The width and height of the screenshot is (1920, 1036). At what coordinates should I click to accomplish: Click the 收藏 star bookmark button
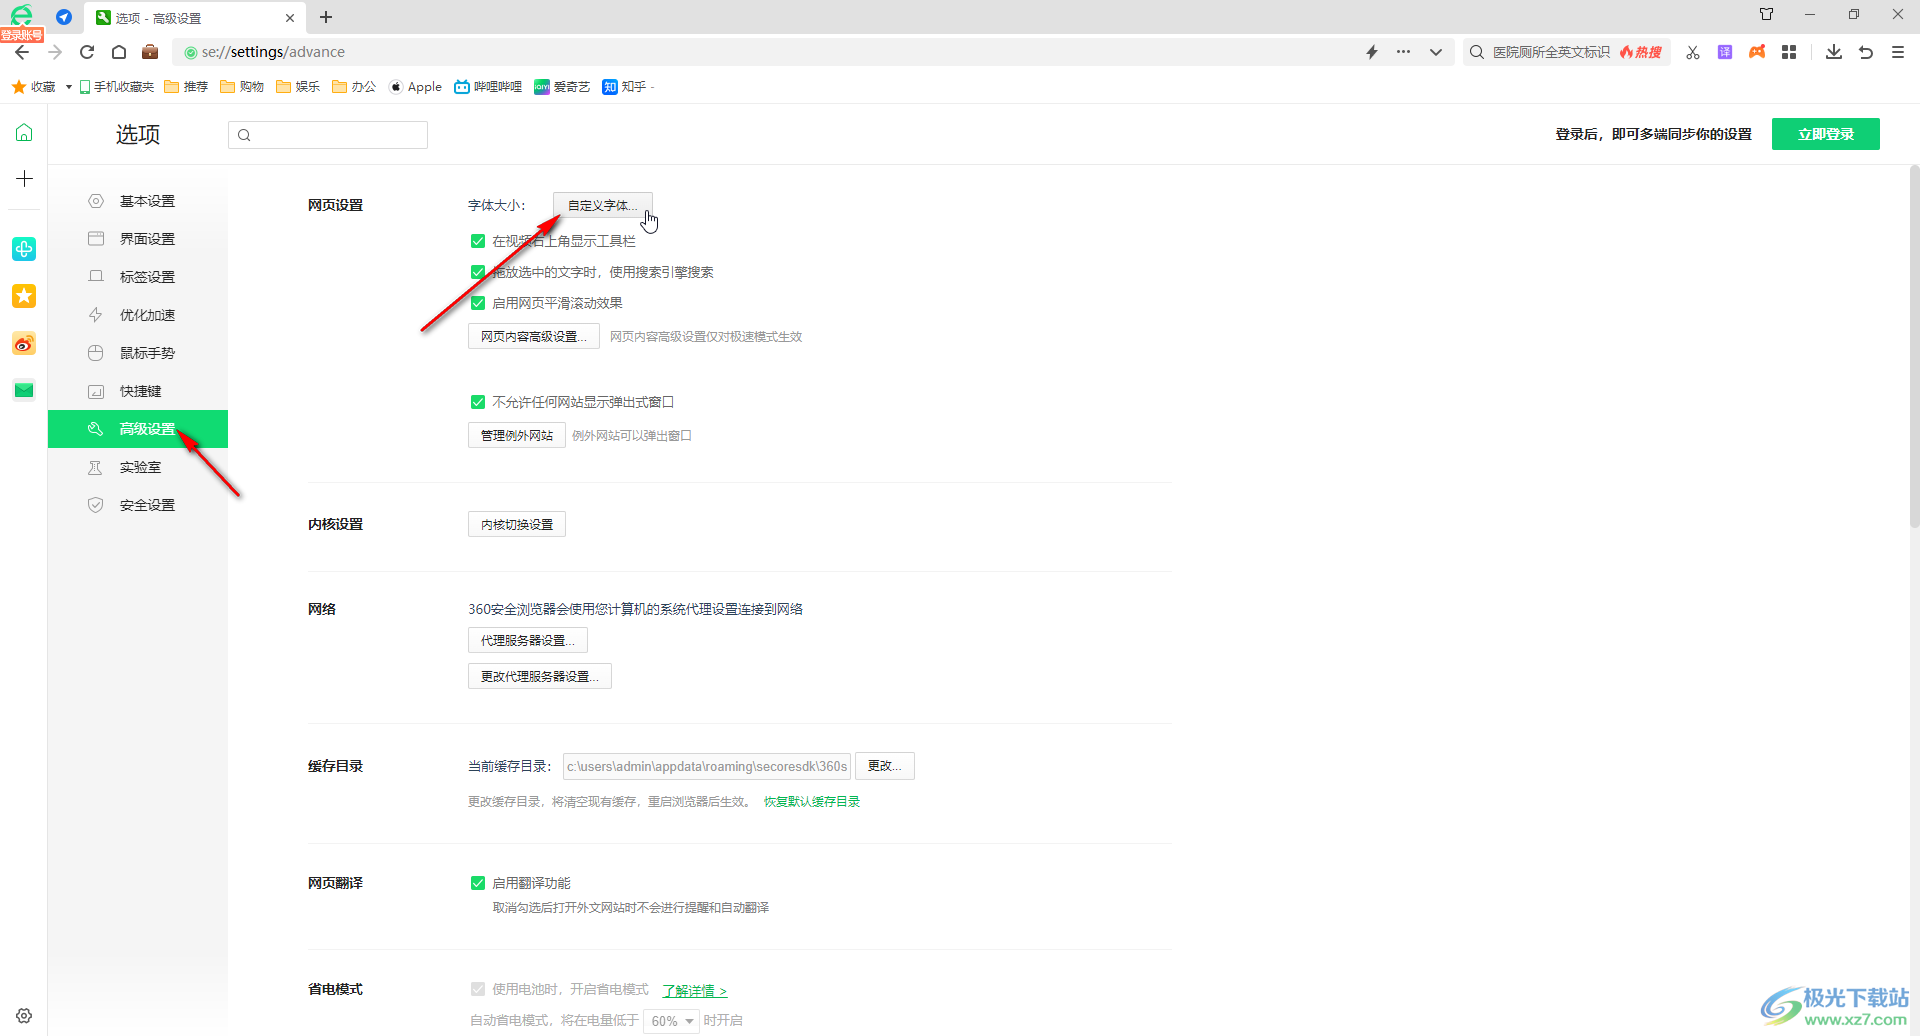[x=34, y=87]
